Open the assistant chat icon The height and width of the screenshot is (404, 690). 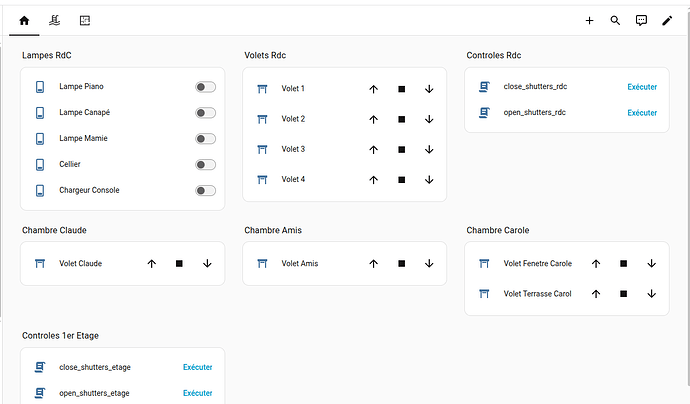pos(641,21)
